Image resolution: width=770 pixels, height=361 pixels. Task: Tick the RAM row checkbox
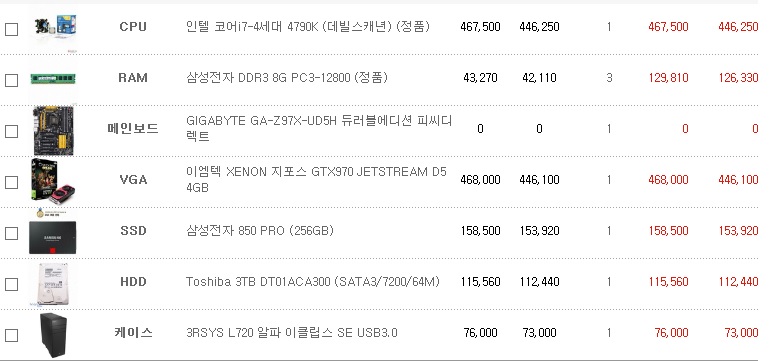click(x=11, y=80)
